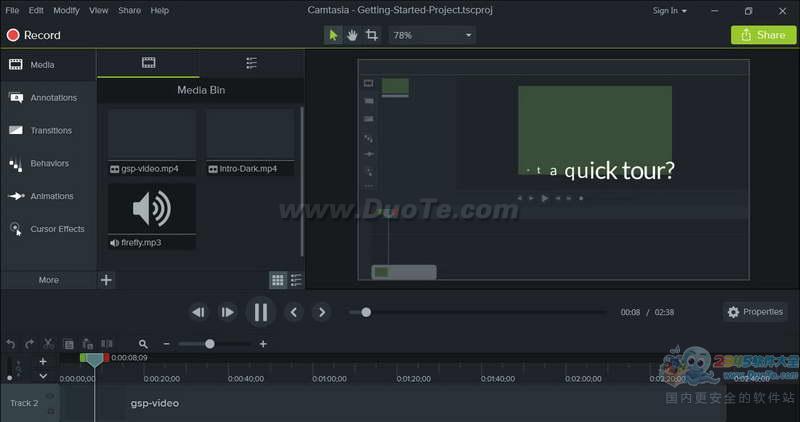Image resolution: width=800 pixels, height=422 pixels.
Task: Open the 78% canvas zoom dropdown
Action: (x=432, y=35)
